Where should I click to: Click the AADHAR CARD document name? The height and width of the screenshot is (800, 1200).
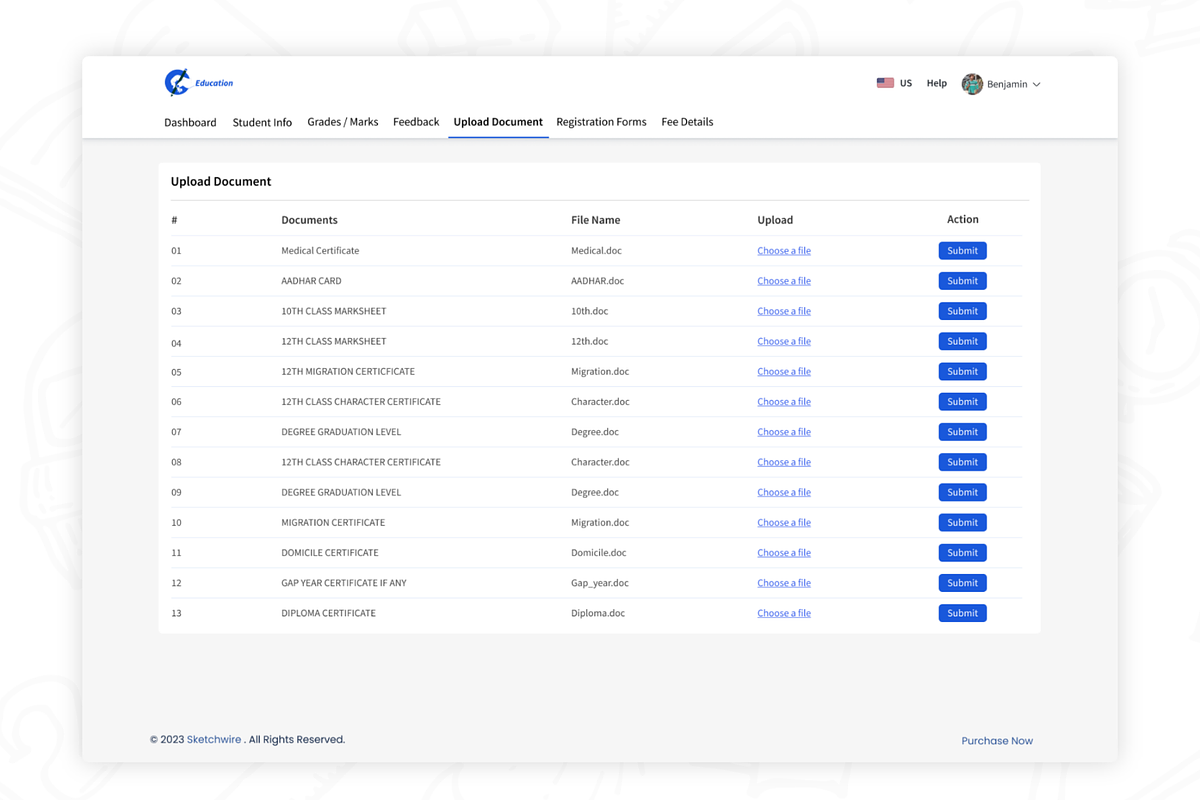tap(311, 281)
